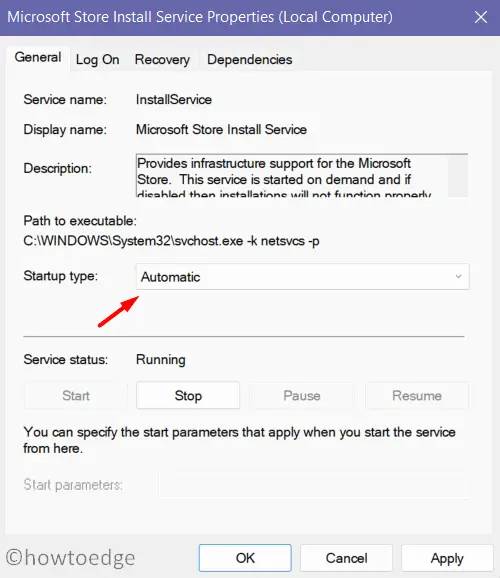Viewport: 500px width, 578px height.
Task: Click the Resume service button
Action: click(417, 396)
